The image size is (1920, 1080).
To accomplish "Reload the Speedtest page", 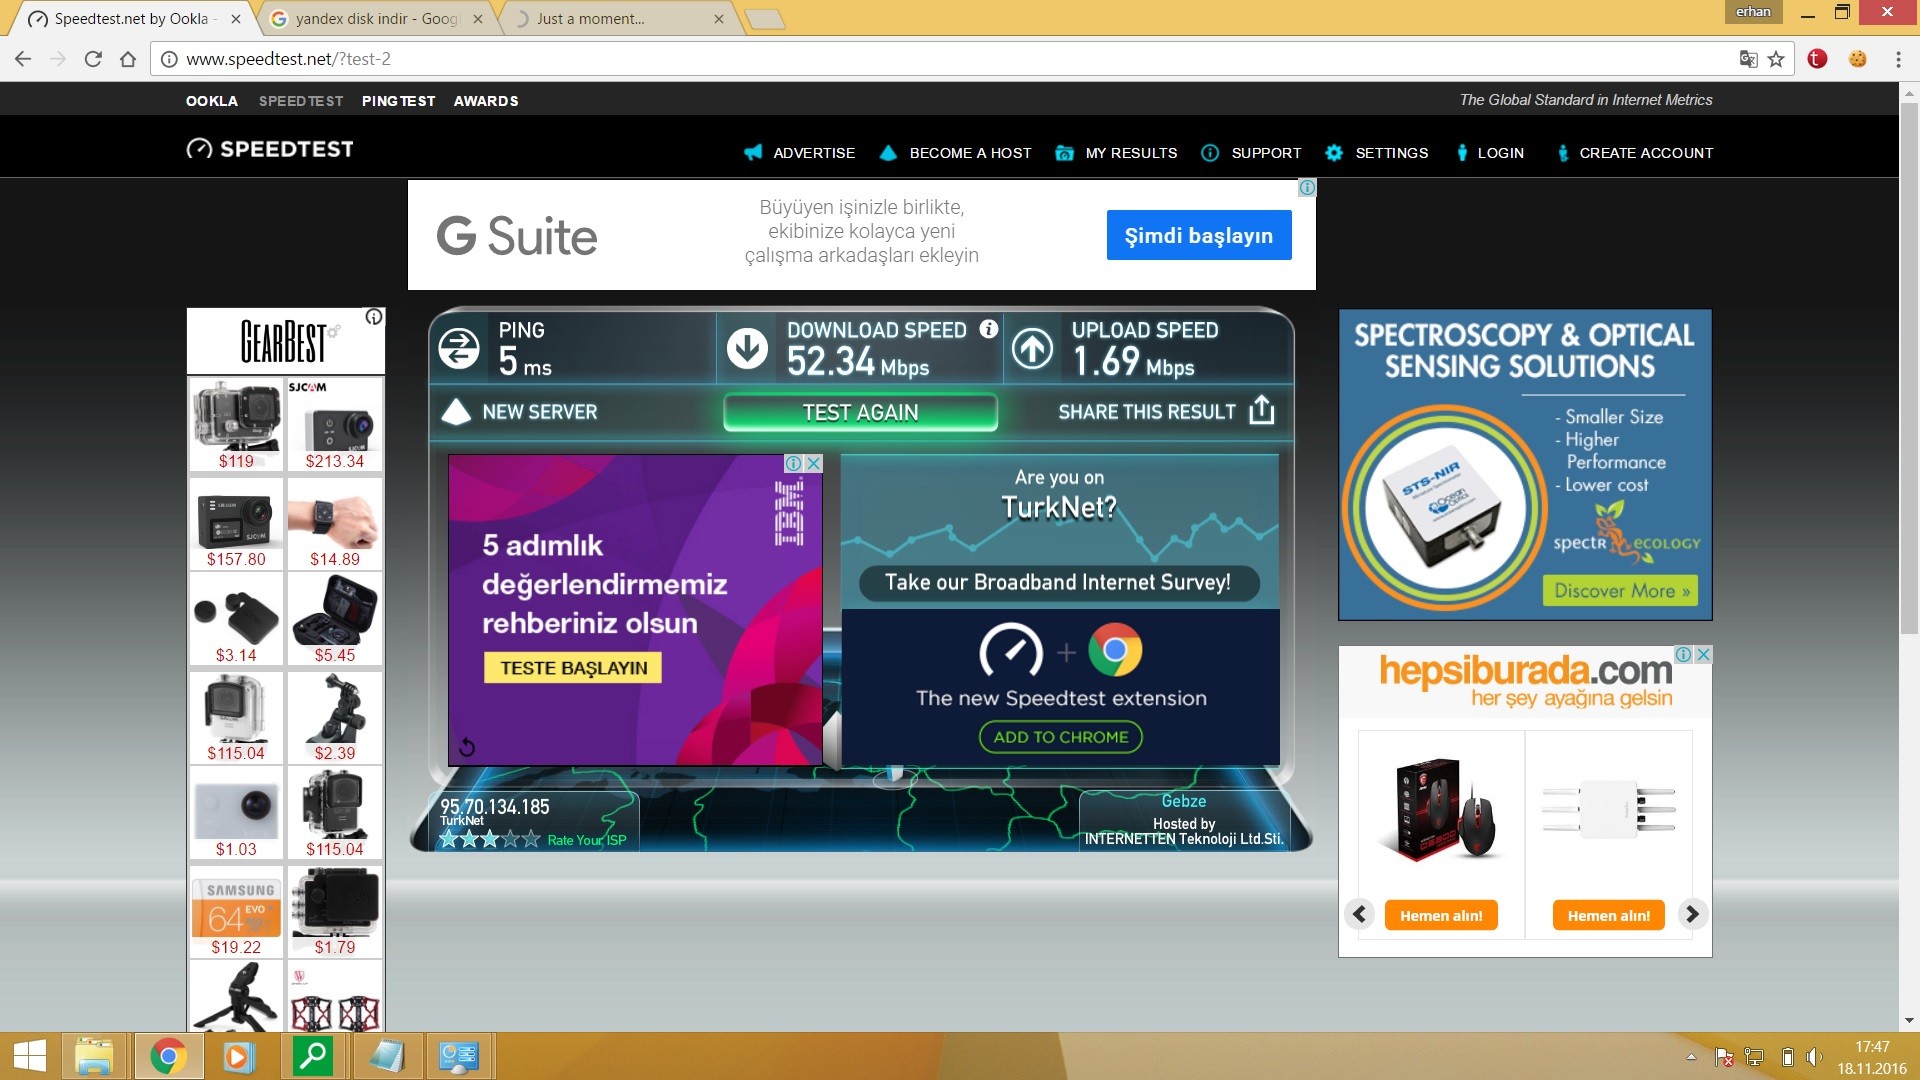I will (x=93, y=59).
